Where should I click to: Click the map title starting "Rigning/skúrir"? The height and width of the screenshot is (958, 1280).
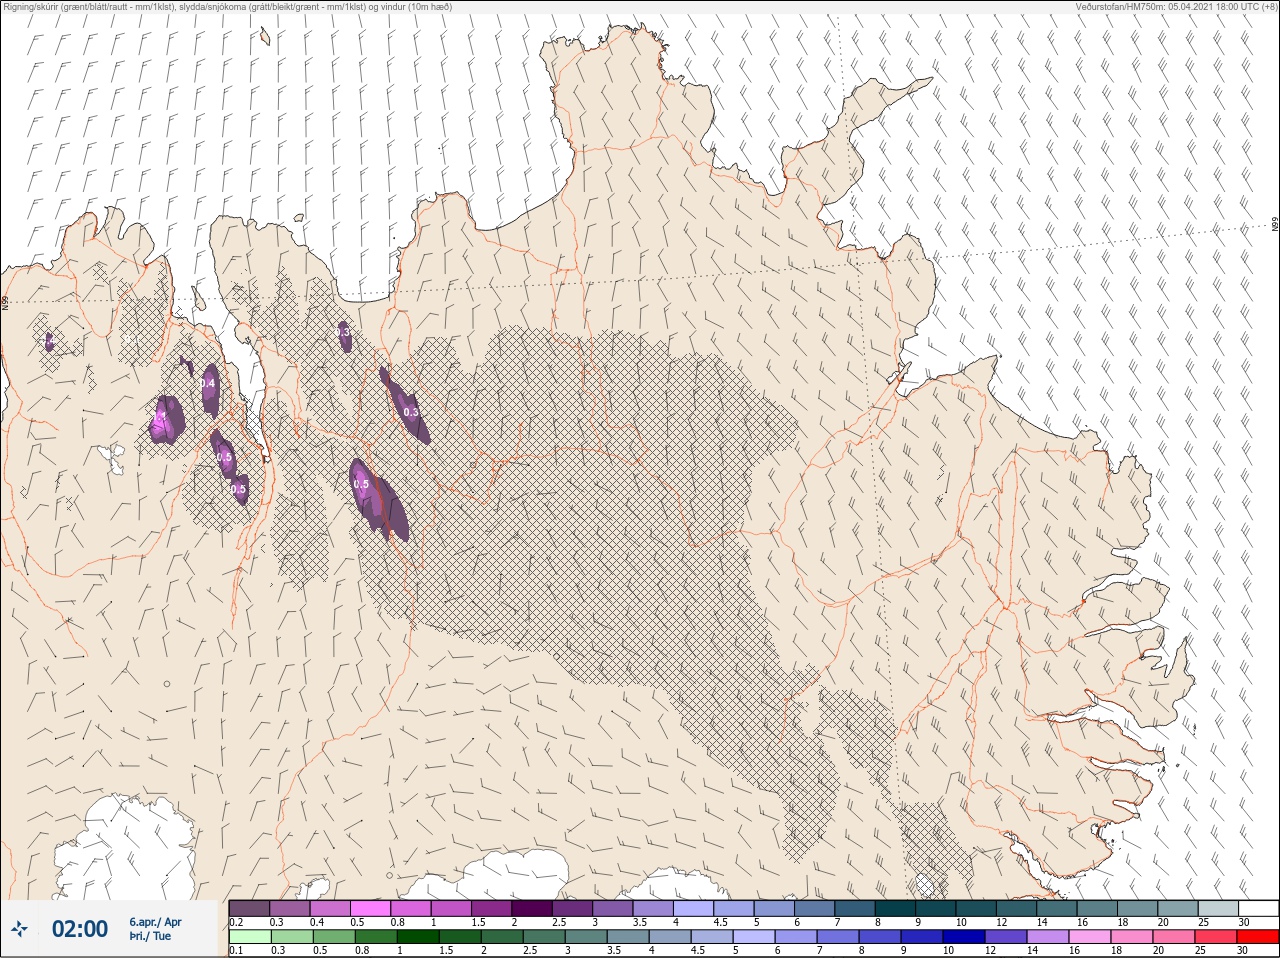coord(228,6)
